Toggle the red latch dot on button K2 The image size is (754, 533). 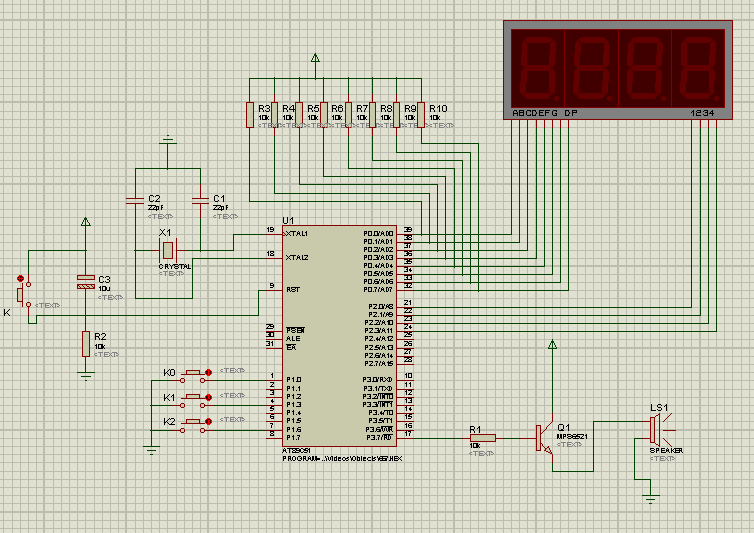pyautogui.click(x=209, y=421)
